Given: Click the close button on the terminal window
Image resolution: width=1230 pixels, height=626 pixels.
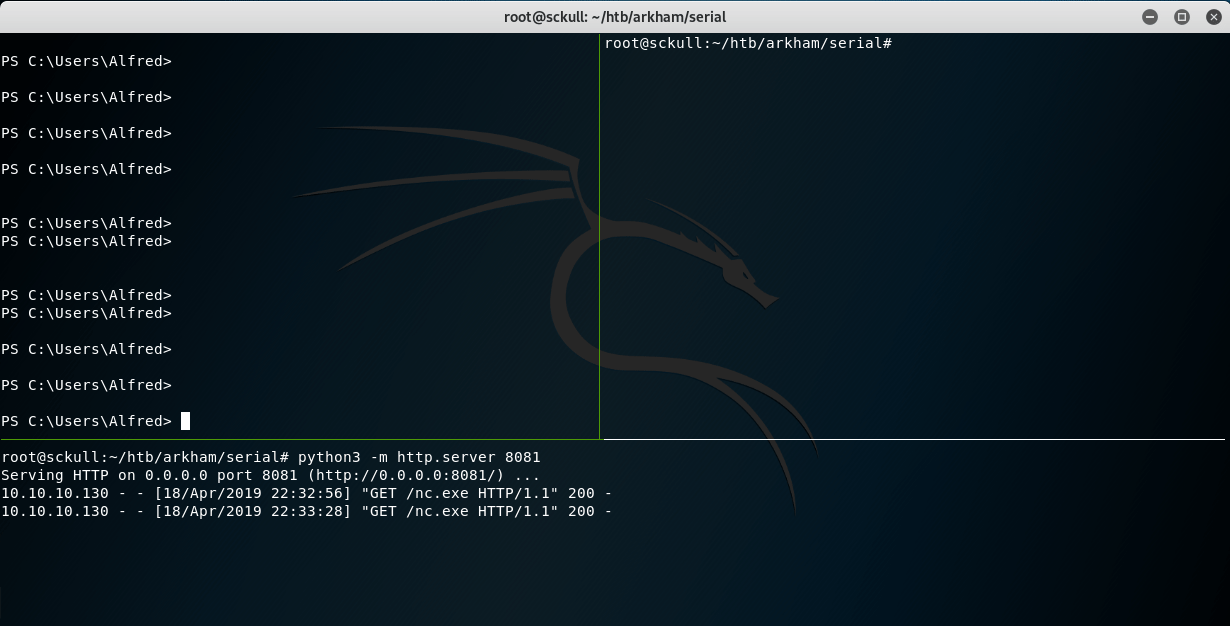Looking at the screenshot, I should [x=1212, y=17].
